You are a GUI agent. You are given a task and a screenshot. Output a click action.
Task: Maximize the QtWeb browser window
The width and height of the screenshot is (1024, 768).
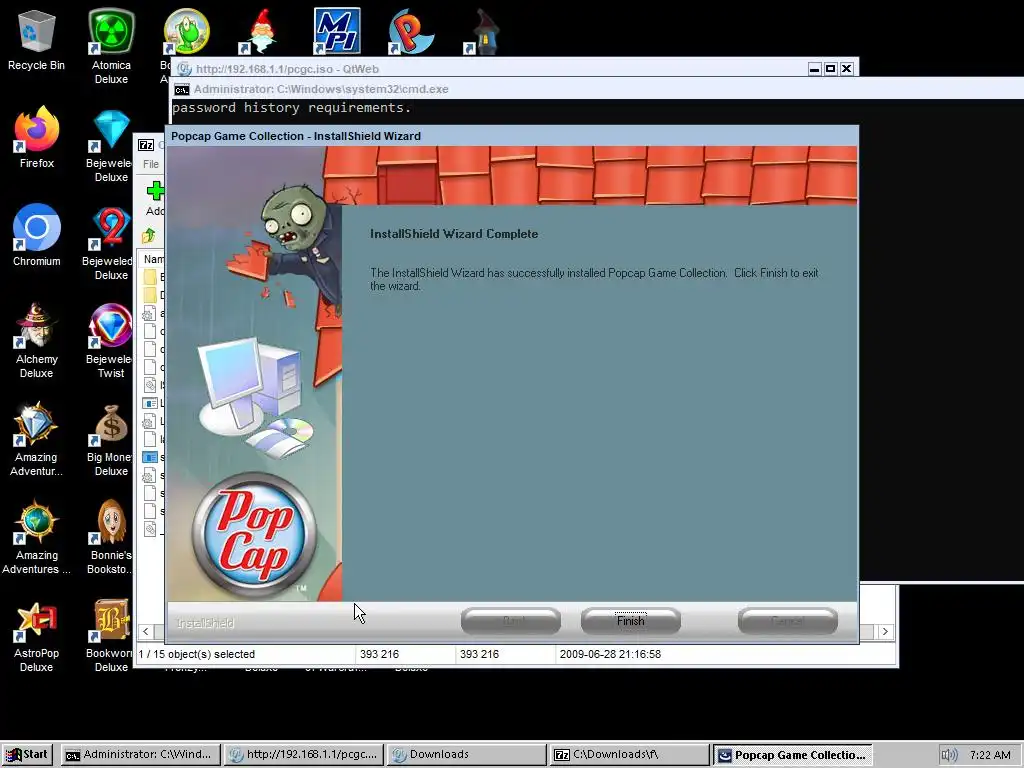click(x=830, y=69)
